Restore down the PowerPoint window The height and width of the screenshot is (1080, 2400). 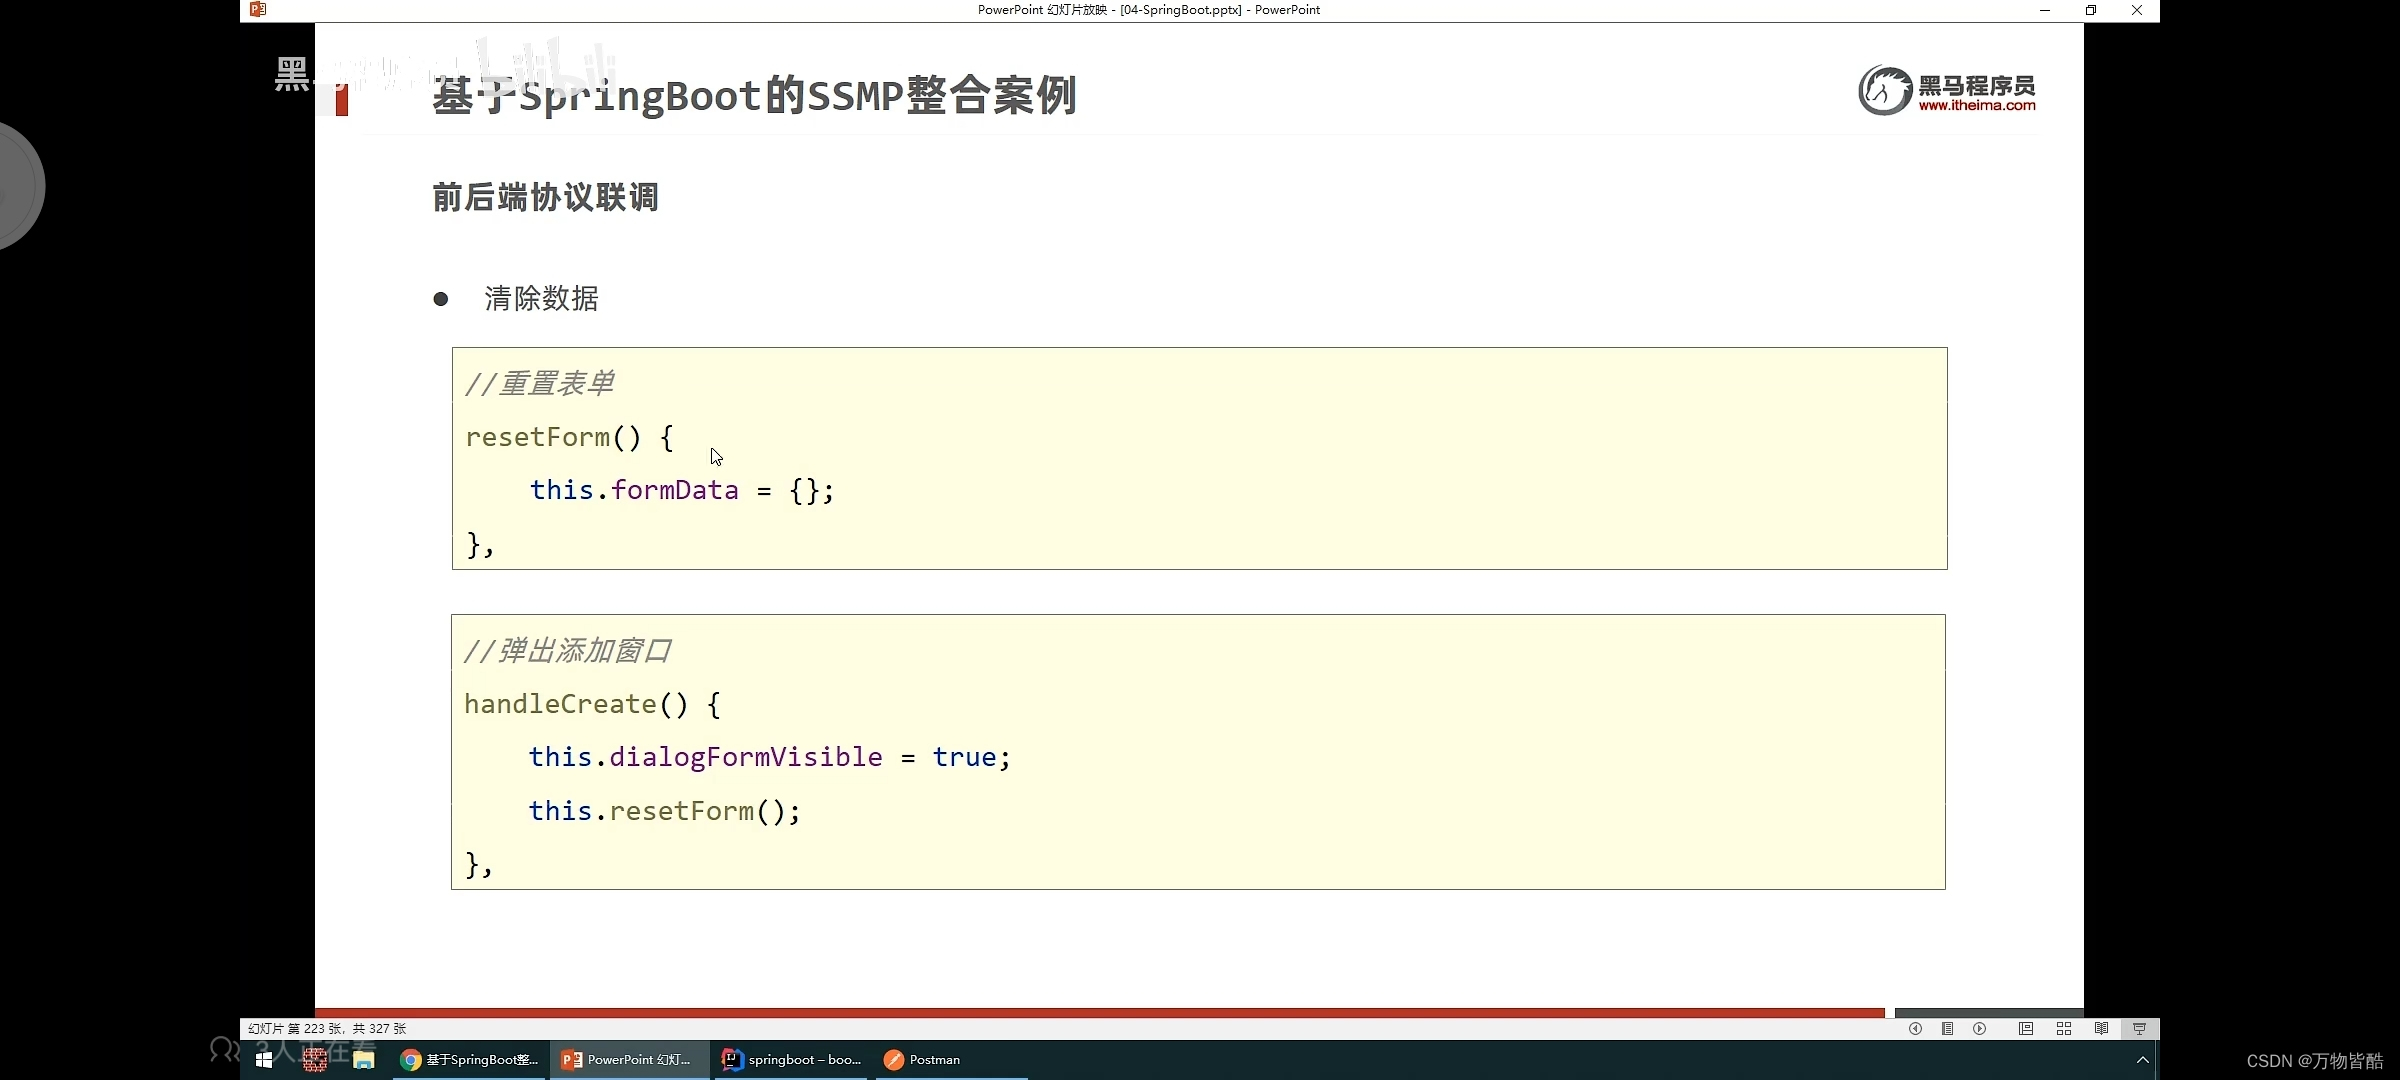tap(2091, 10)
